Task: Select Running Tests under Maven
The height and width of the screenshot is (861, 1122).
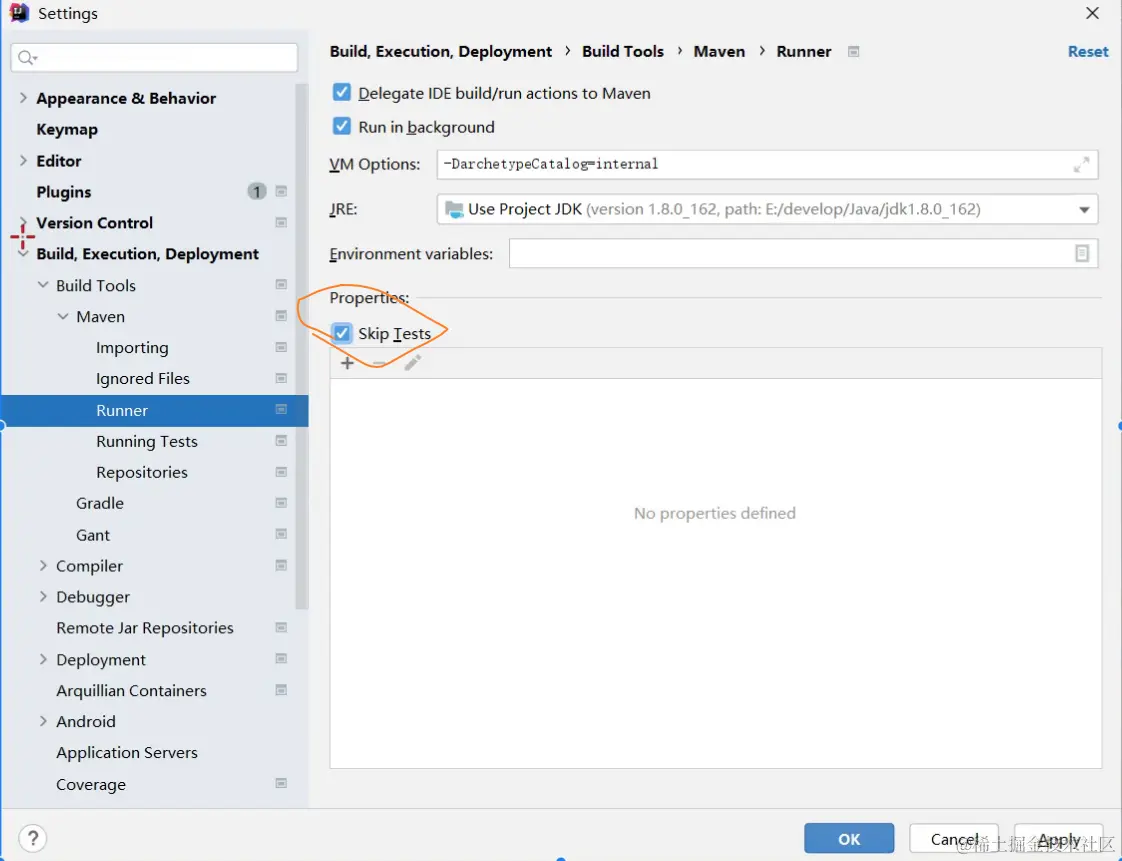Action: point(147,441)
